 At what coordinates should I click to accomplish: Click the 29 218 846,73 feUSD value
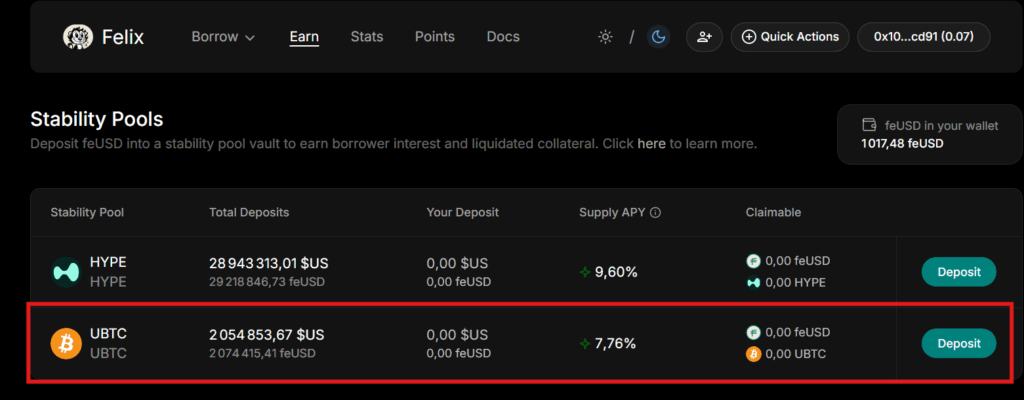tap(266, 282)
